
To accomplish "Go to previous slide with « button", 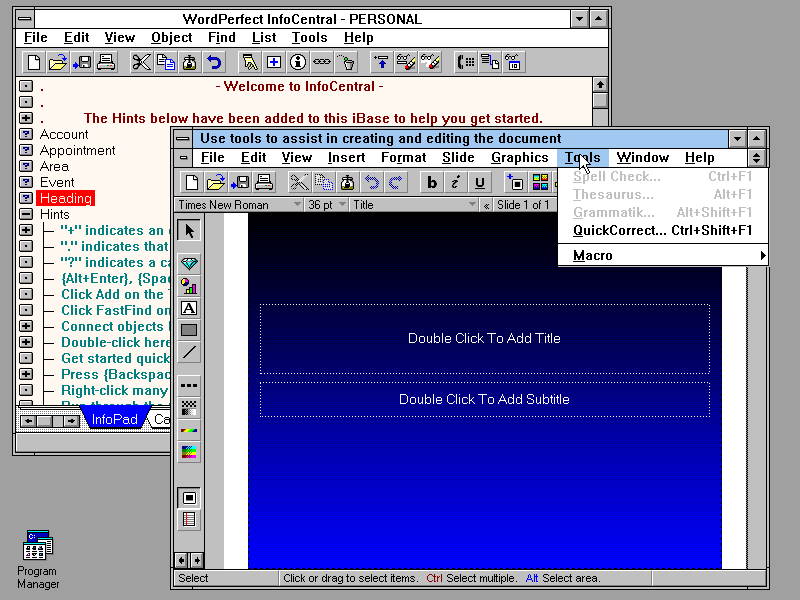I will [486, 205].
